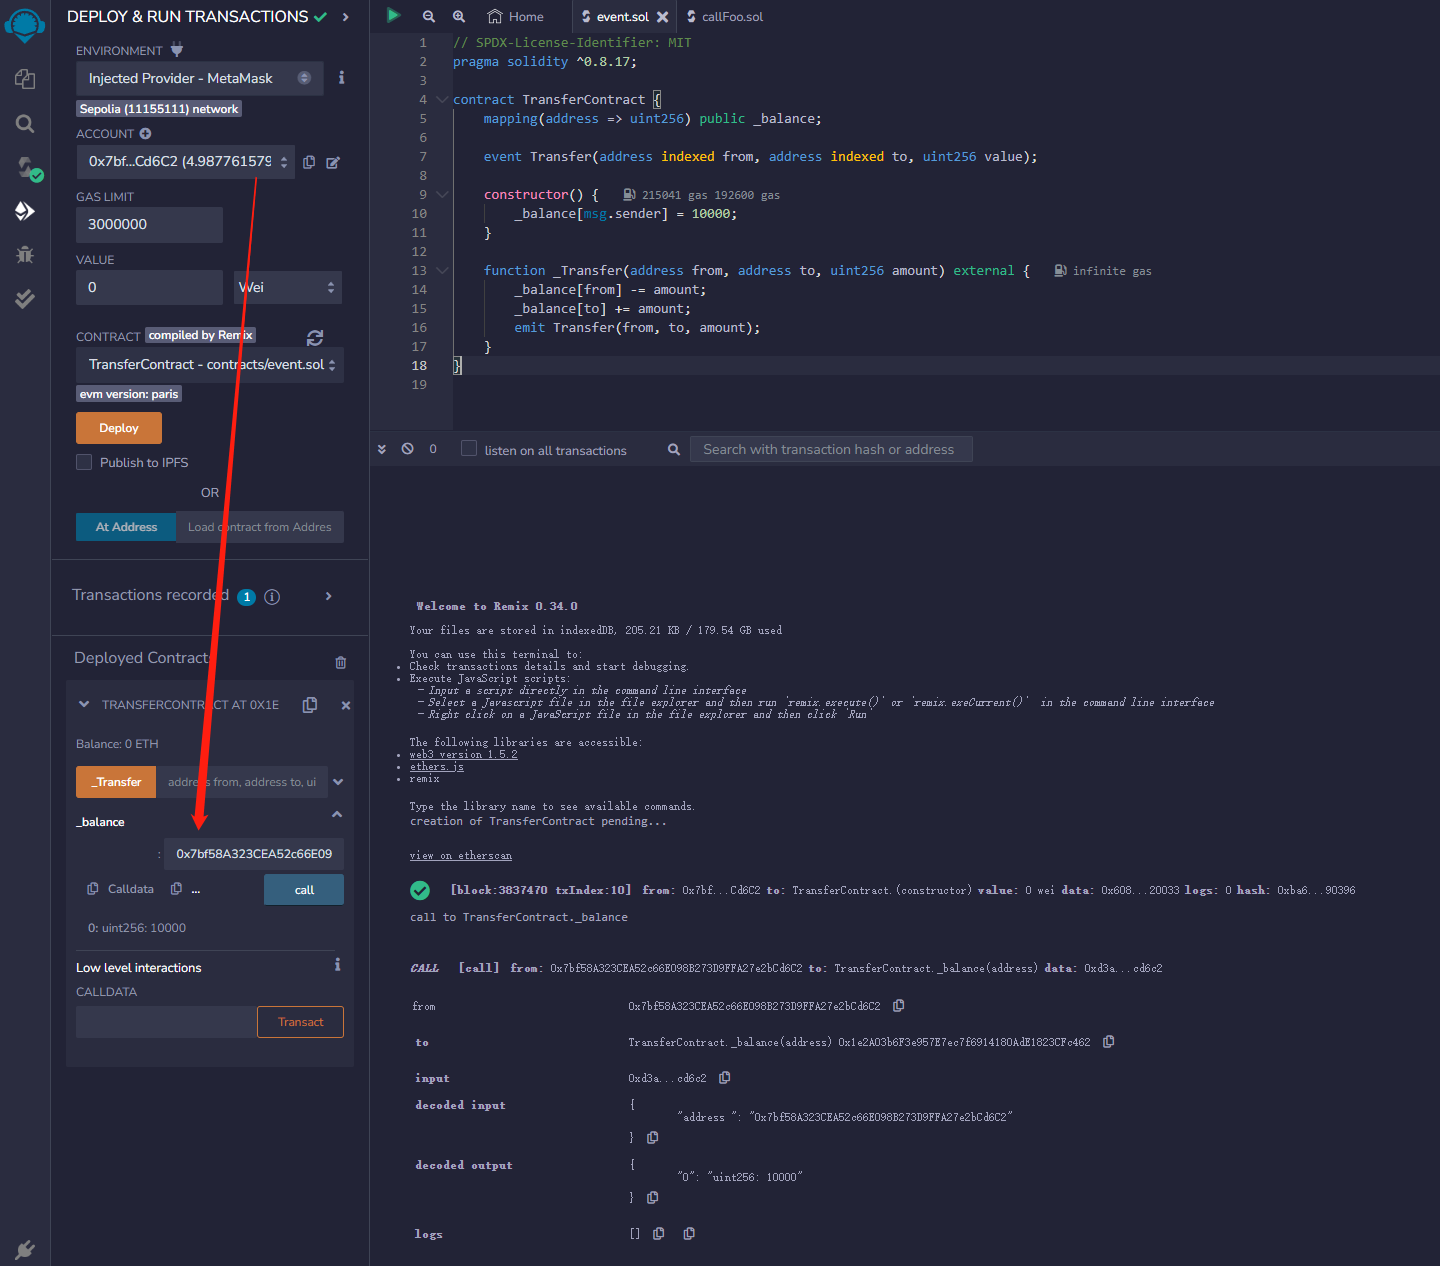Click the Value amount input field
Screen dimensions: 1440x1266
click(149, 287)
